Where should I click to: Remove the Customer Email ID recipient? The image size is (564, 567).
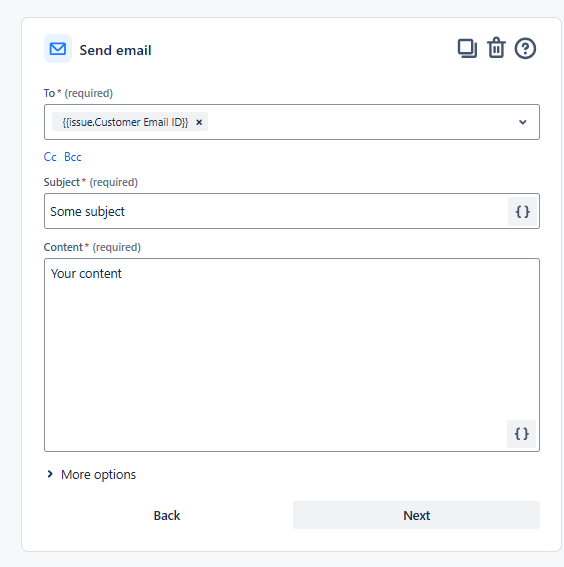[x=199, y=122]
